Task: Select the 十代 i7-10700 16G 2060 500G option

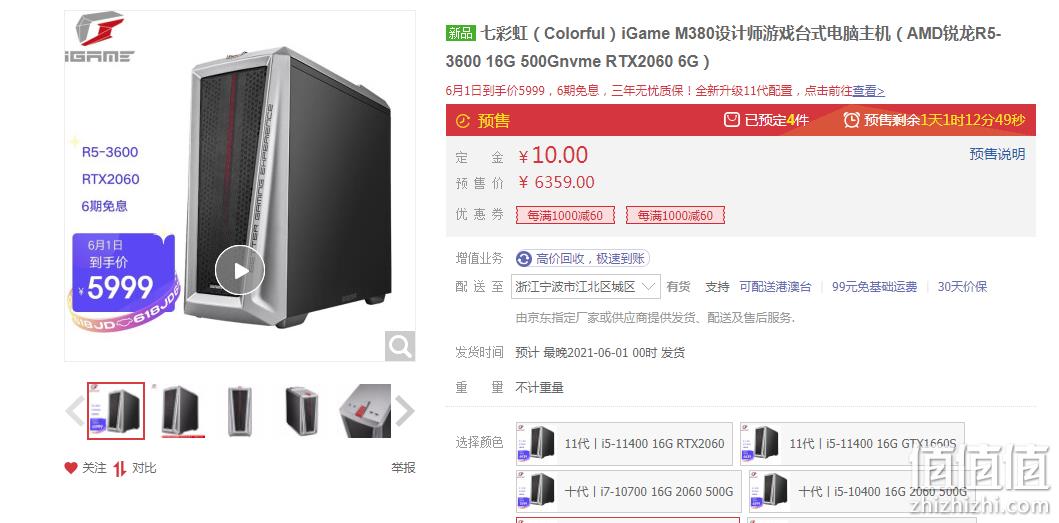Action: coord(628,491)
